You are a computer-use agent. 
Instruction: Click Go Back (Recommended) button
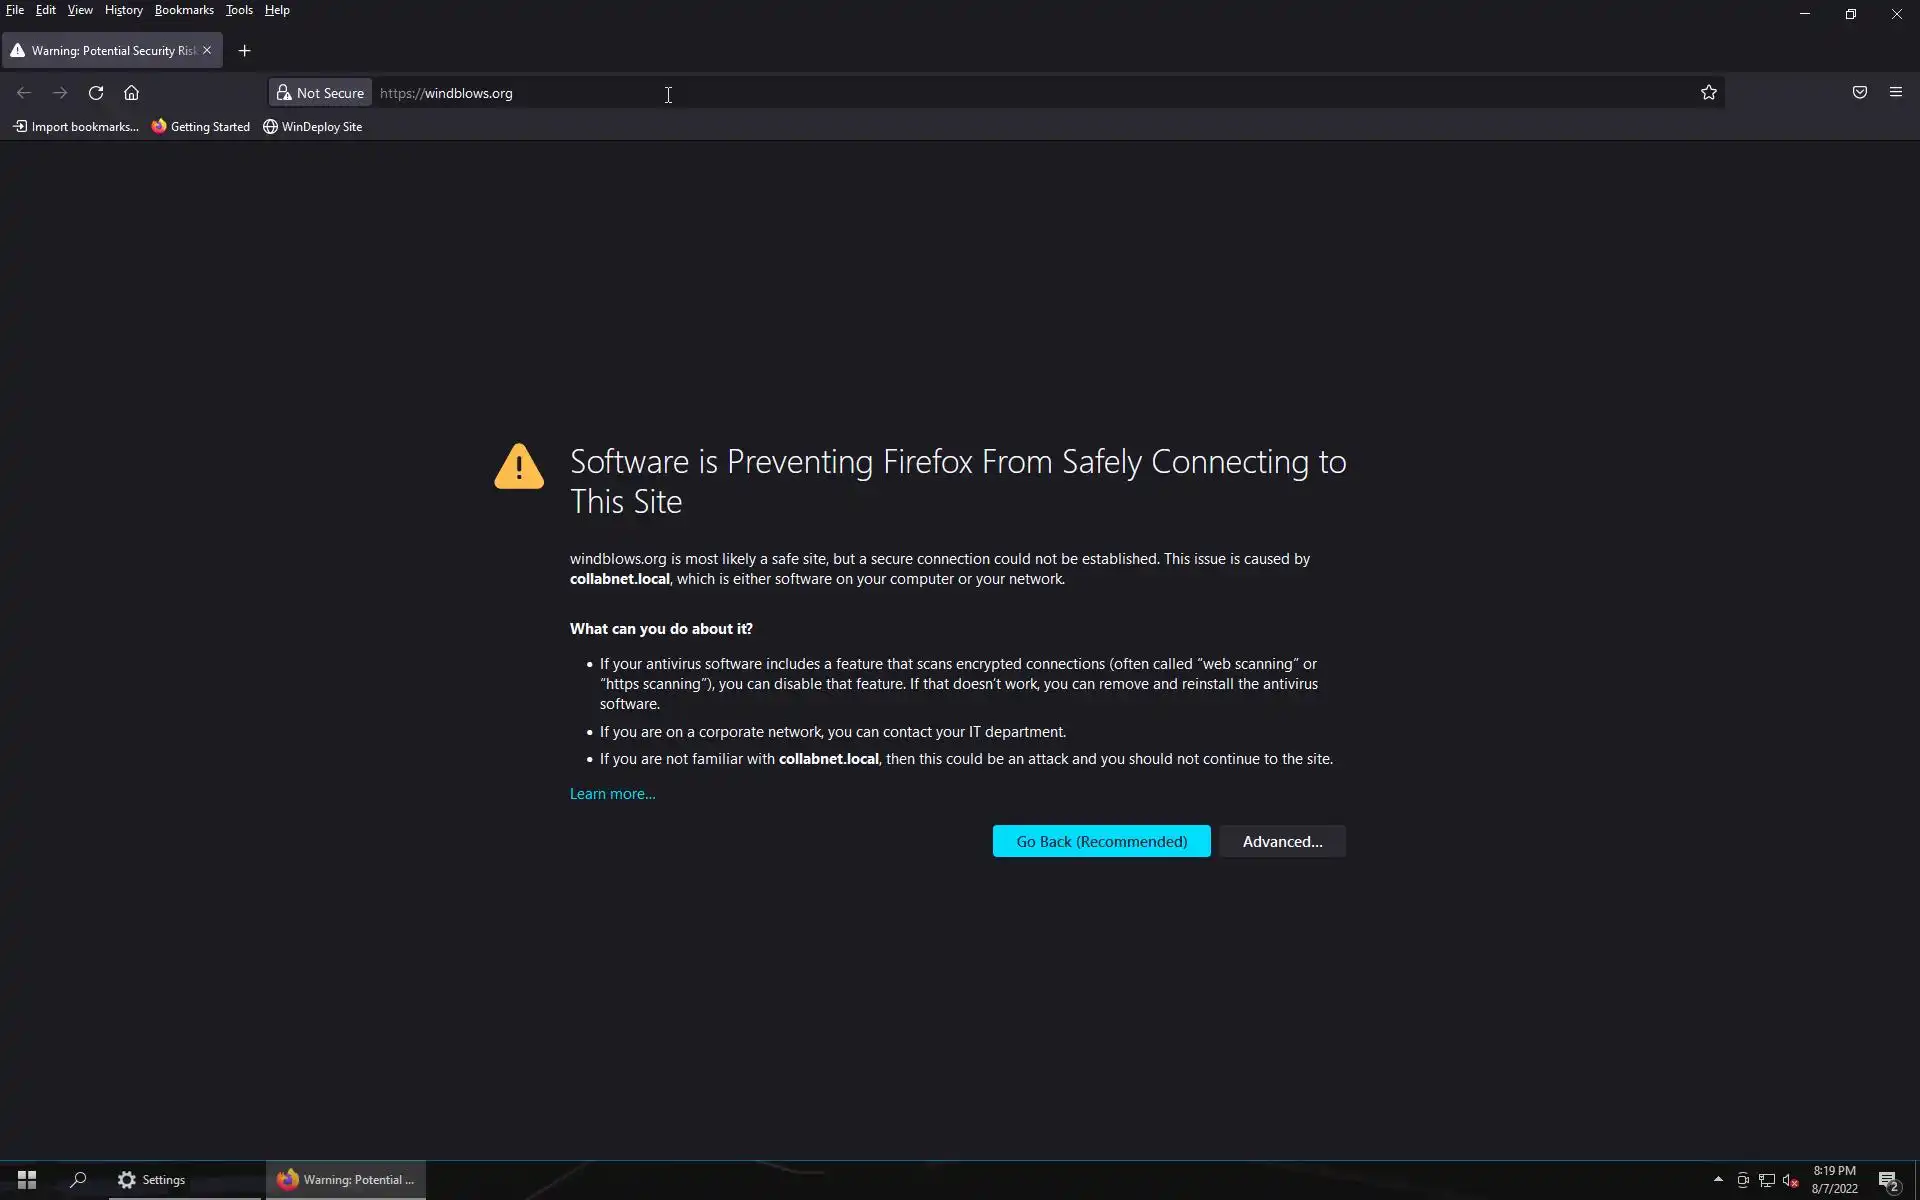click(1101, 841)
